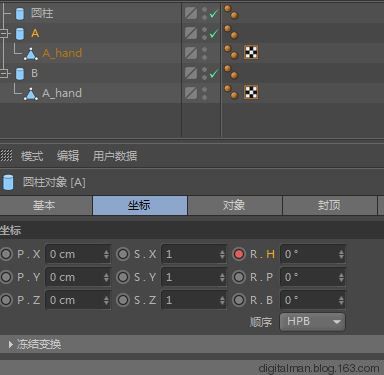Click the stepper arrows of the R.H field
This screenshot has height=375, width=384.
[341, 254]
